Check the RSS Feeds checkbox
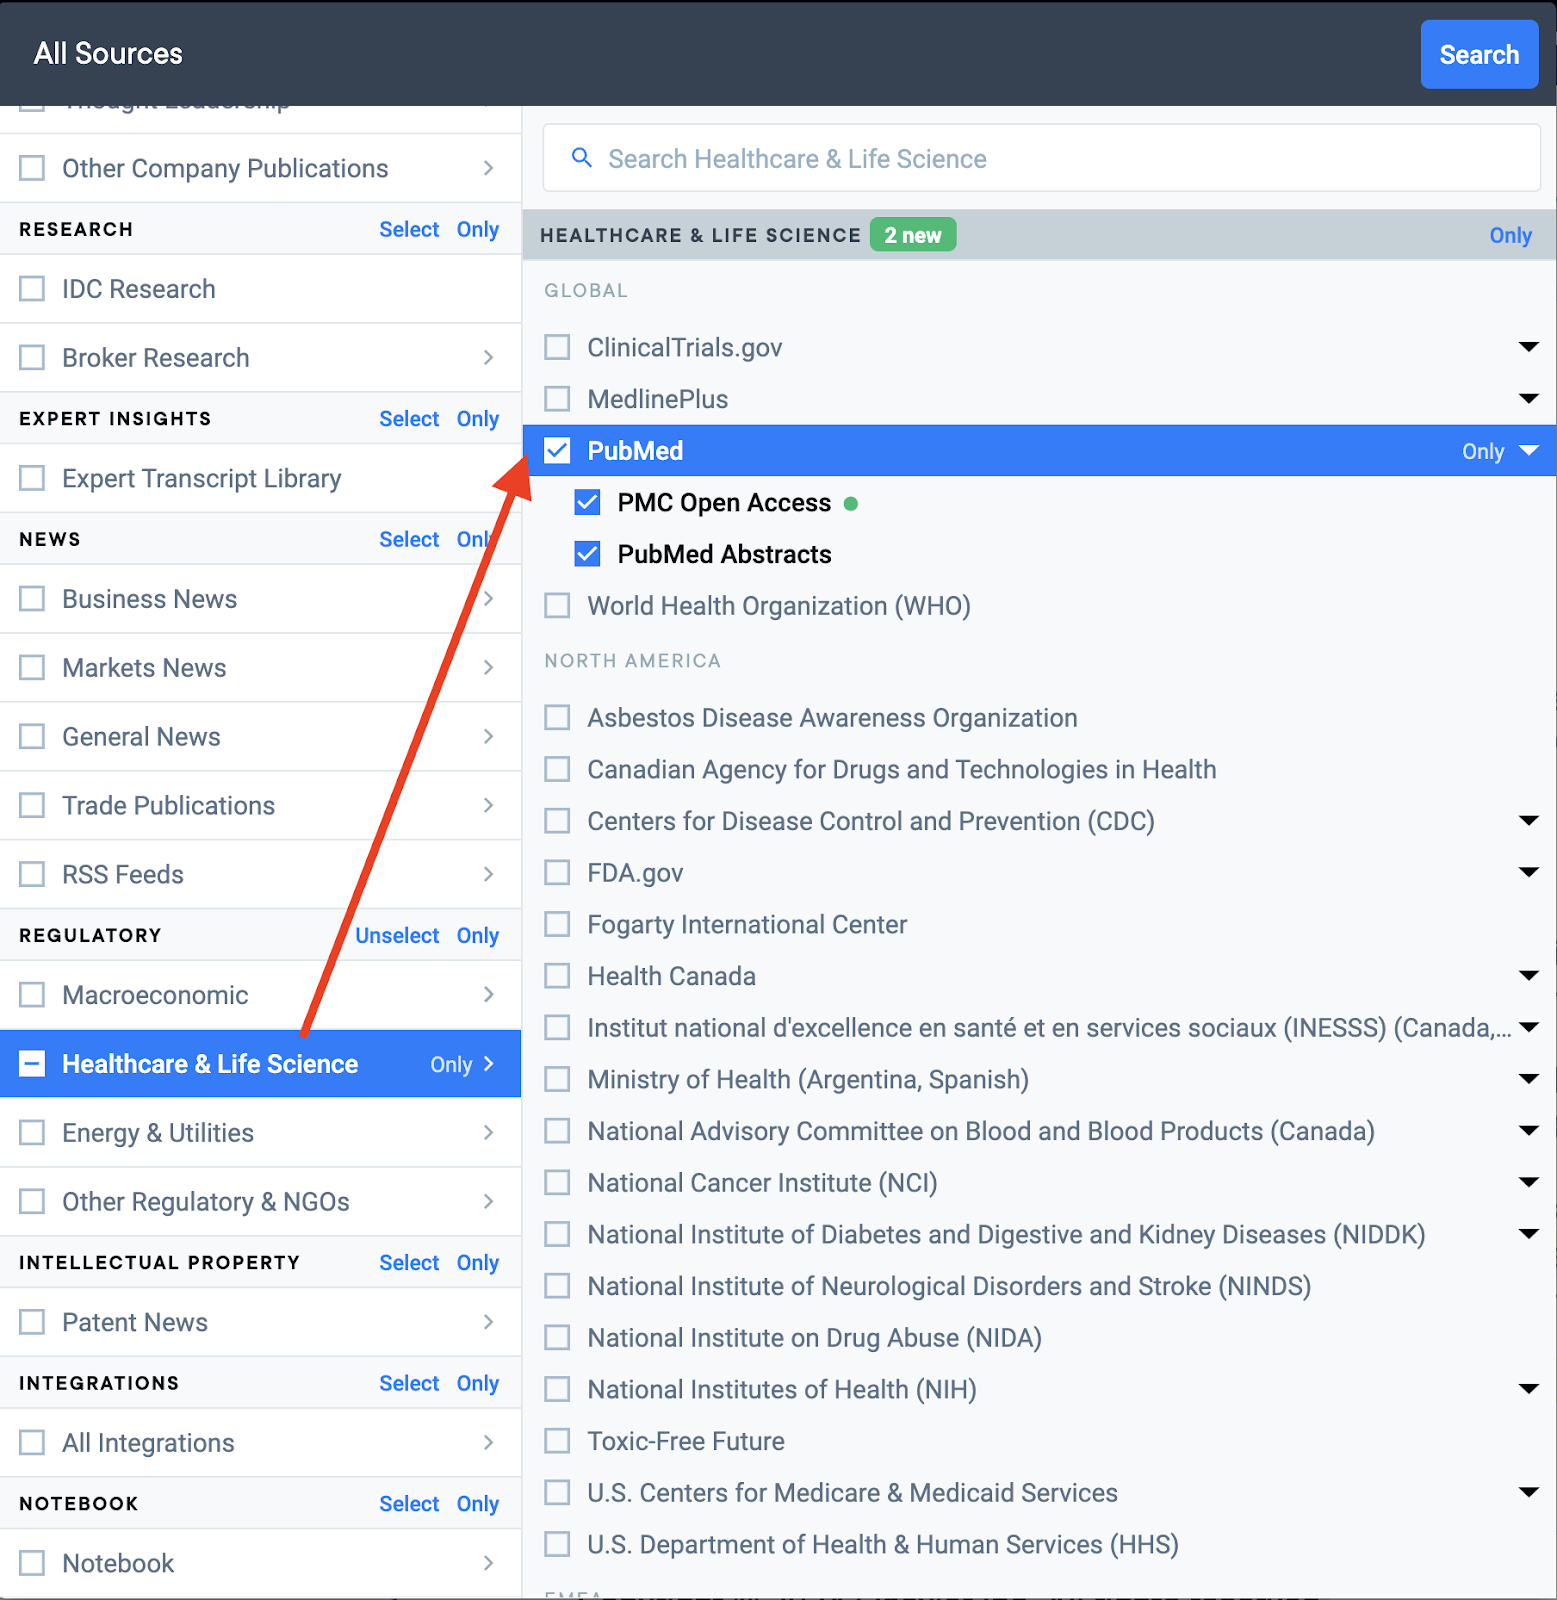This screenshot has width=1557, height=1600. 32,874
